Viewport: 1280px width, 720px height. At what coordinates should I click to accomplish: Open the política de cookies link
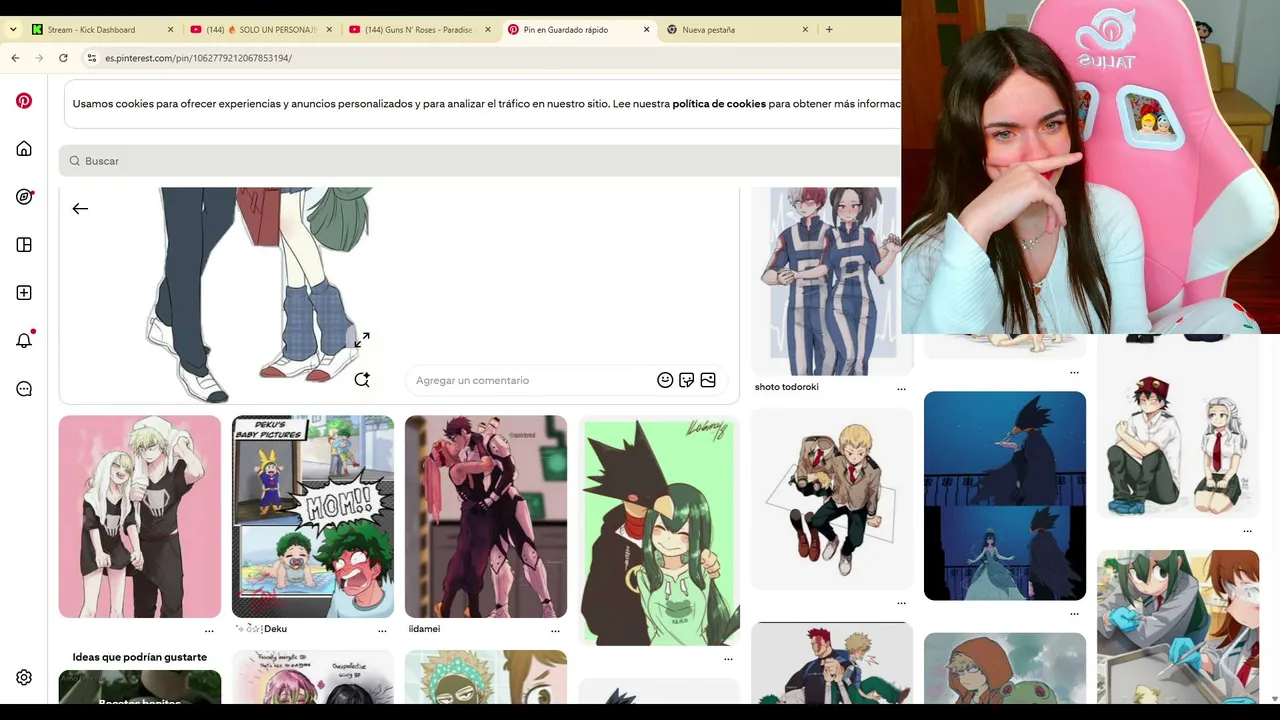[x=719, y=104]
